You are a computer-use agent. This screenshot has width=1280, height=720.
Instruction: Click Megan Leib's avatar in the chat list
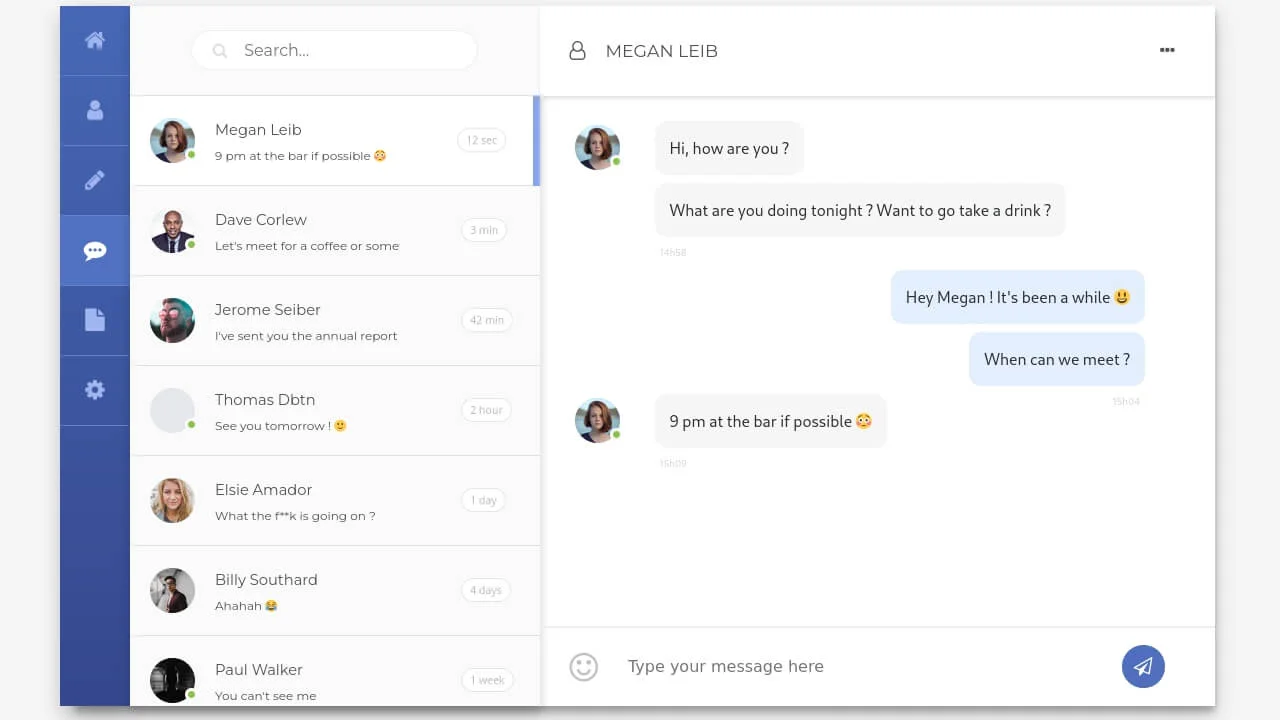172,140
